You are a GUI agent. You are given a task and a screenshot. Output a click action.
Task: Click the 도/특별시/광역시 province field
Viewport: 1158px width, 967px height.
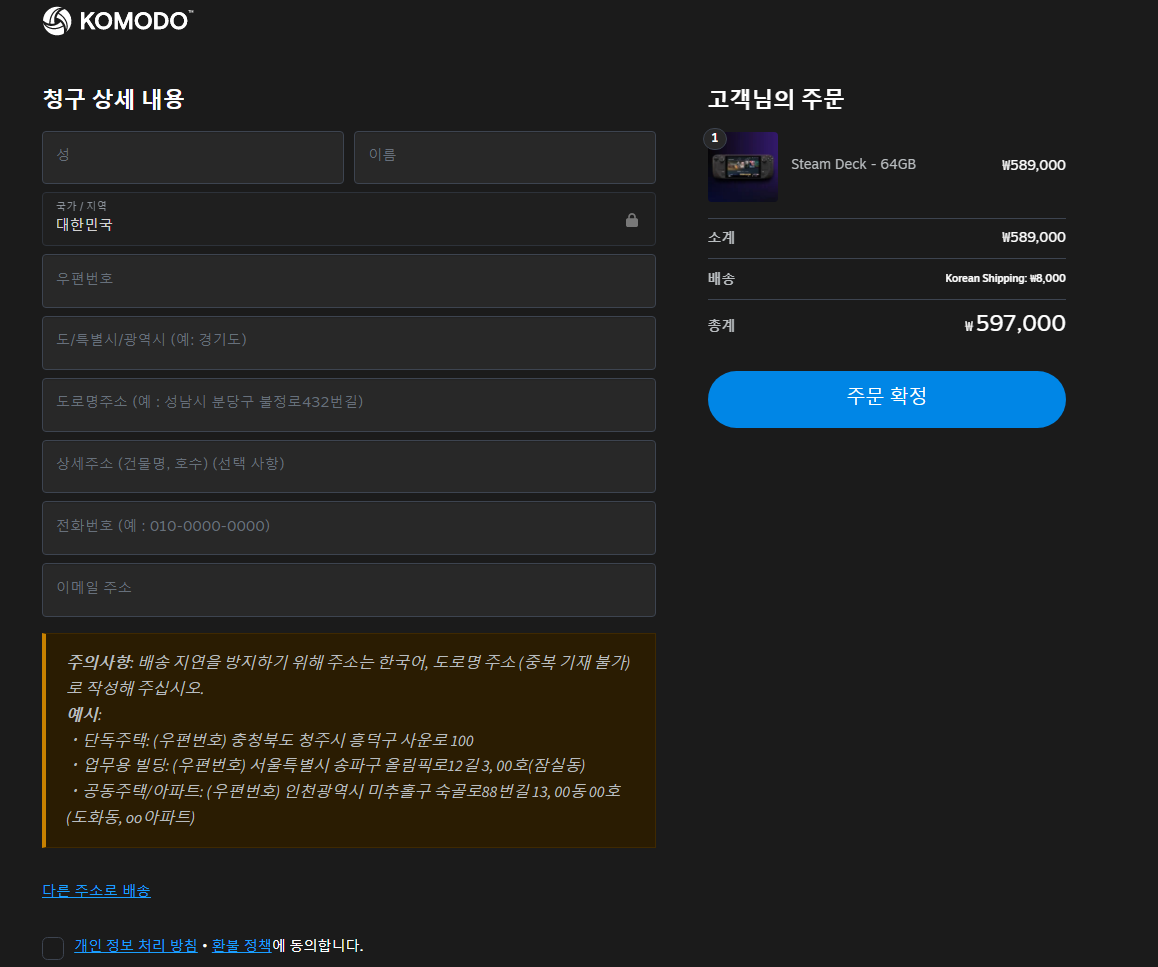pos(348,342)
